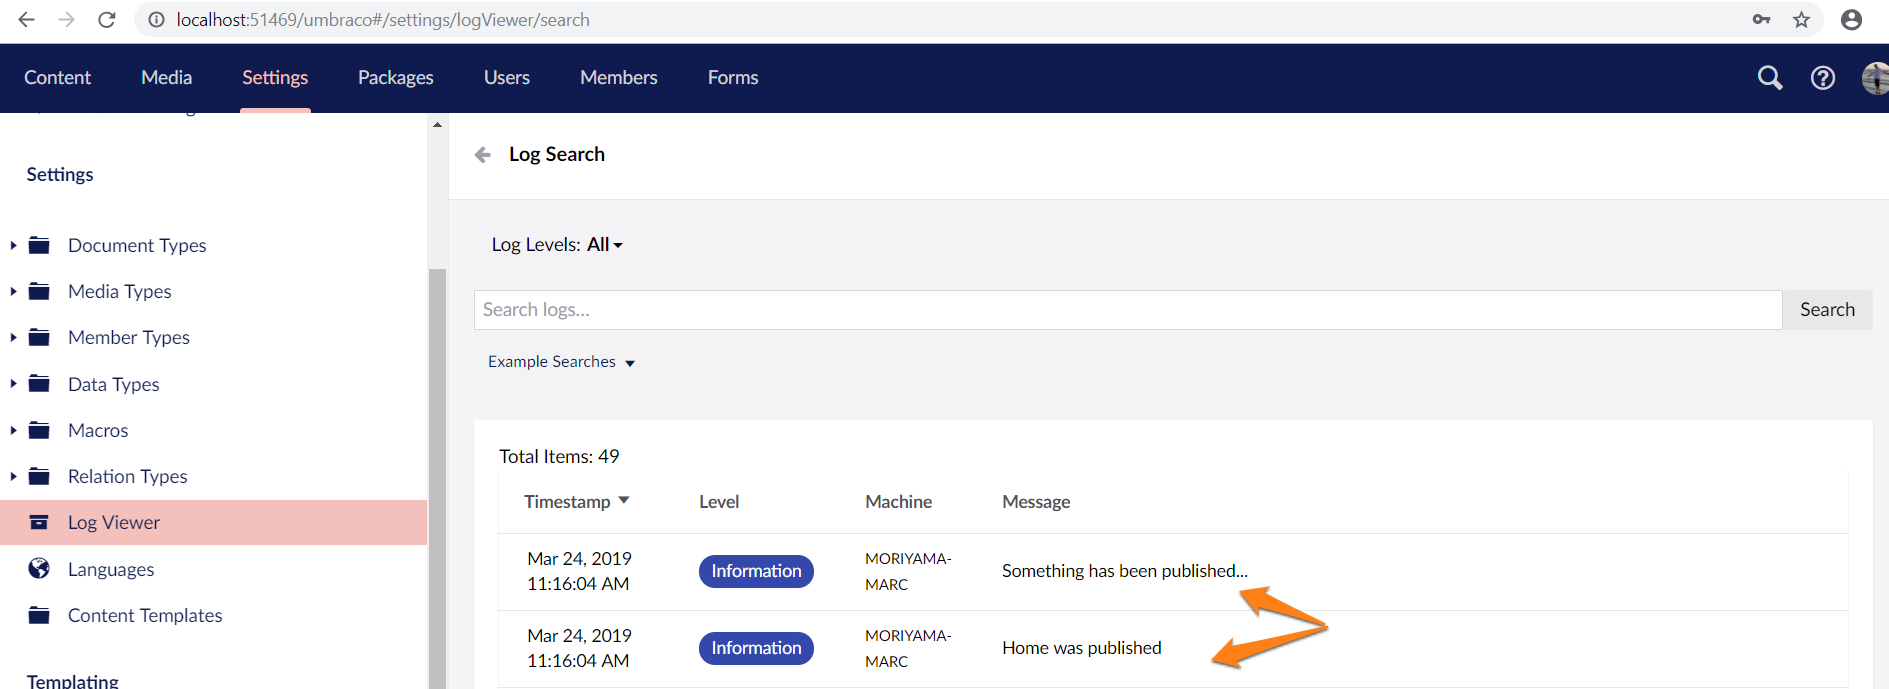Open the Forms section
This screenshot has height=689, width=1889.
click(x=733, y=78)
